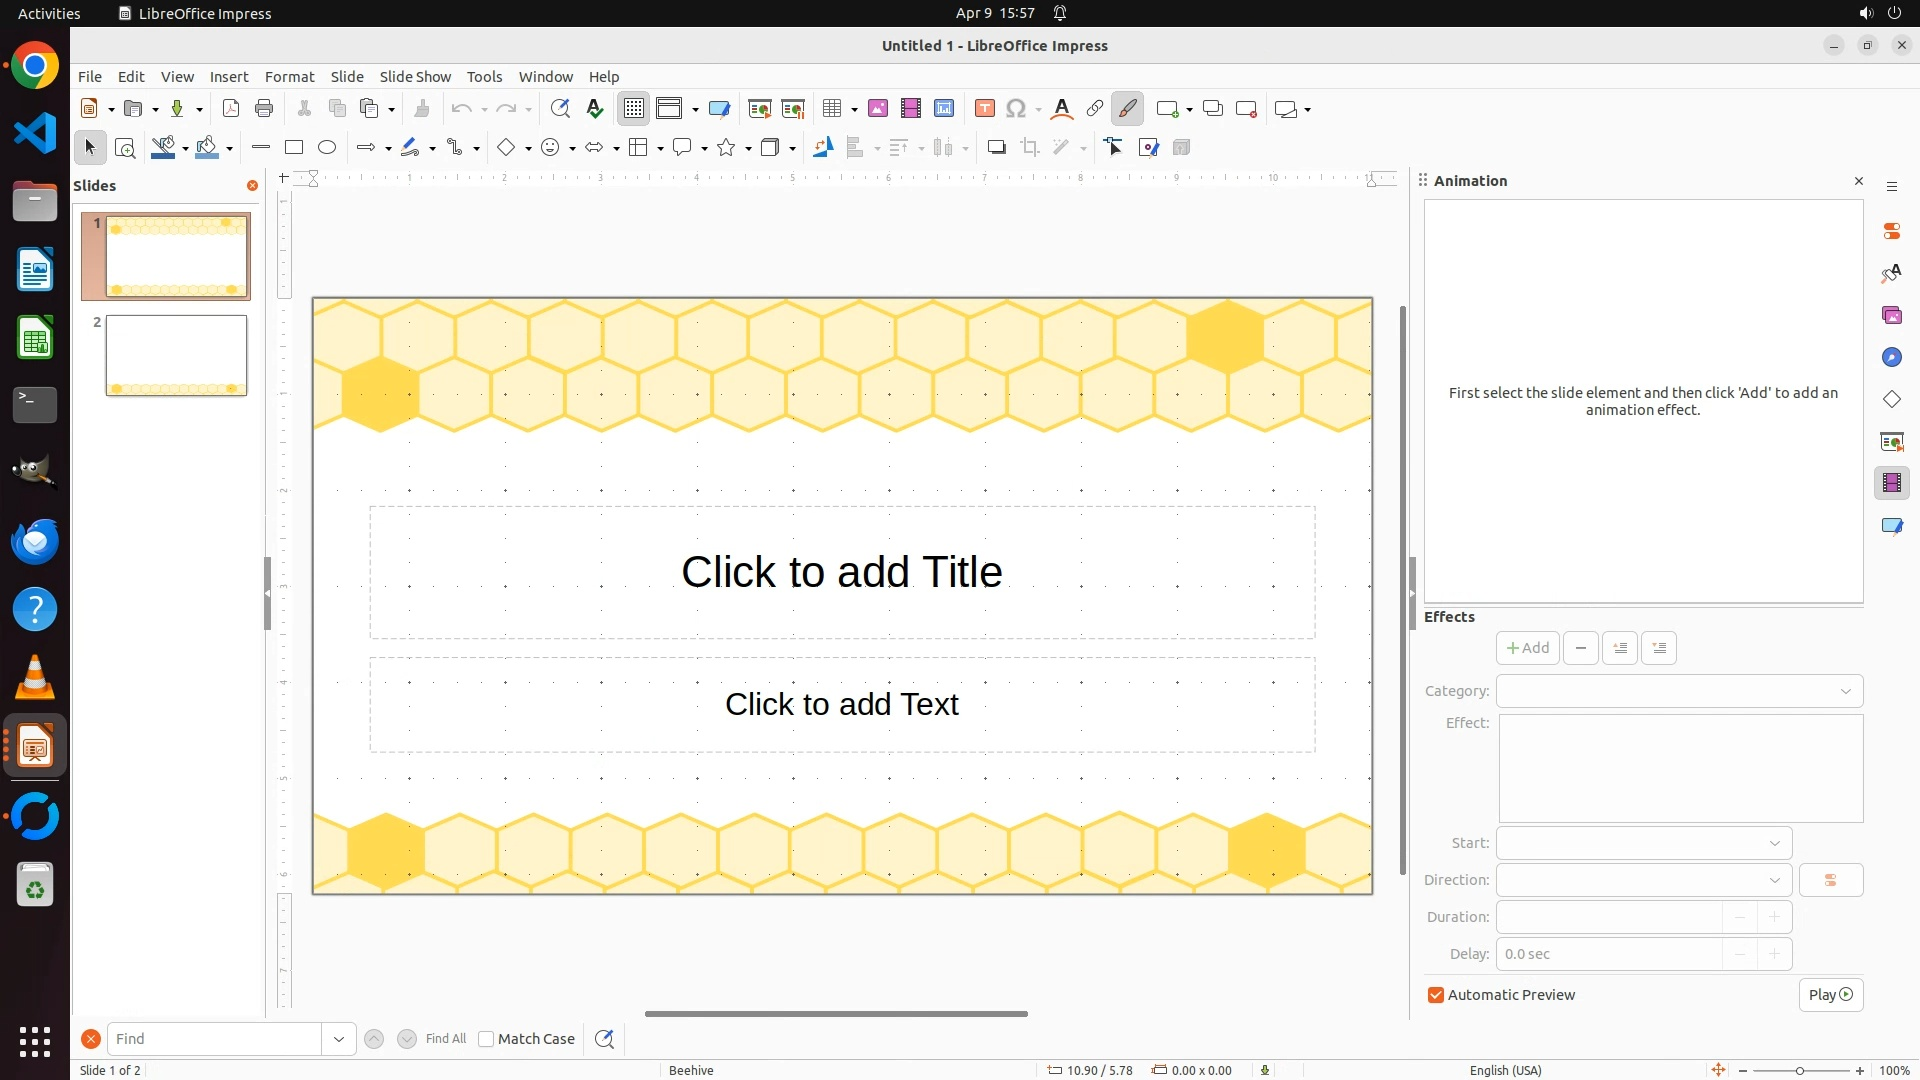Open the sidebar Slide Transition panel
This screenshot has height=1080, width=1920.
pos(1892,442)
